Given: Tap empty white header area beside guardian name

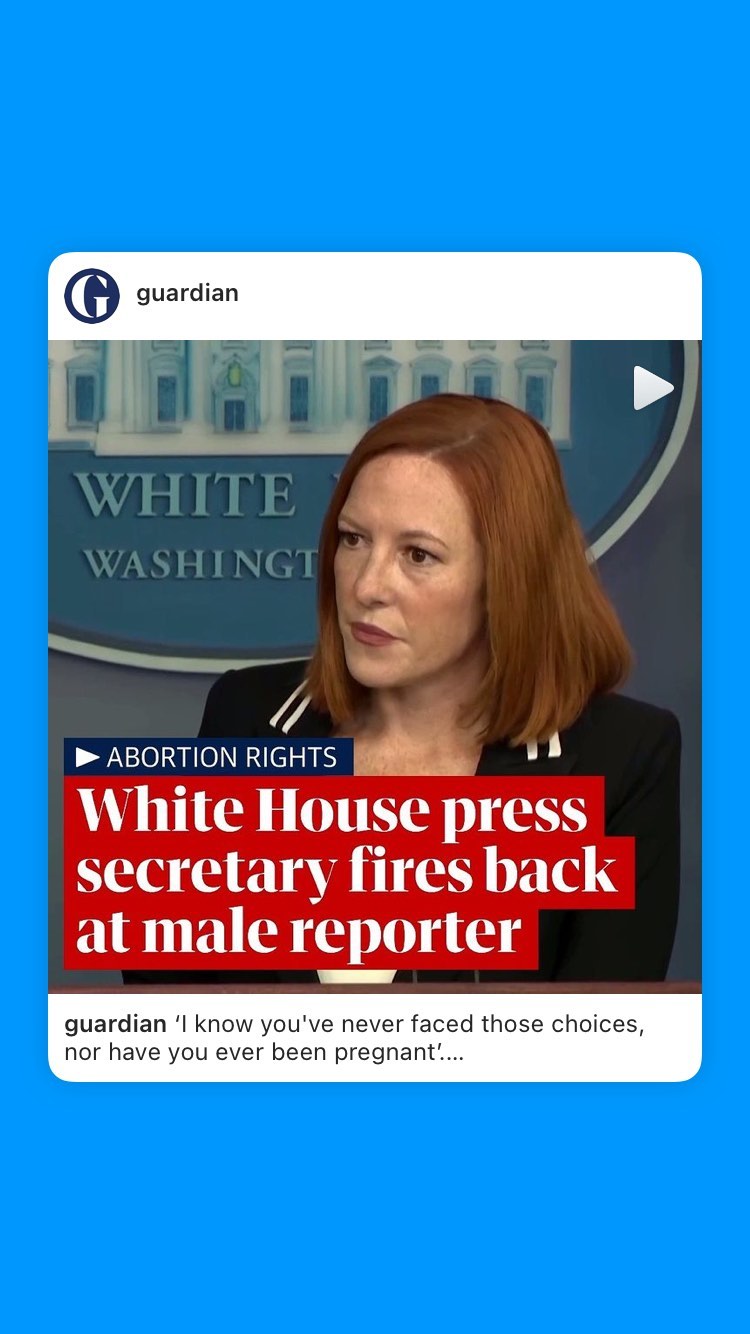Looking at the screenshot, I should [x=470, y=295].
